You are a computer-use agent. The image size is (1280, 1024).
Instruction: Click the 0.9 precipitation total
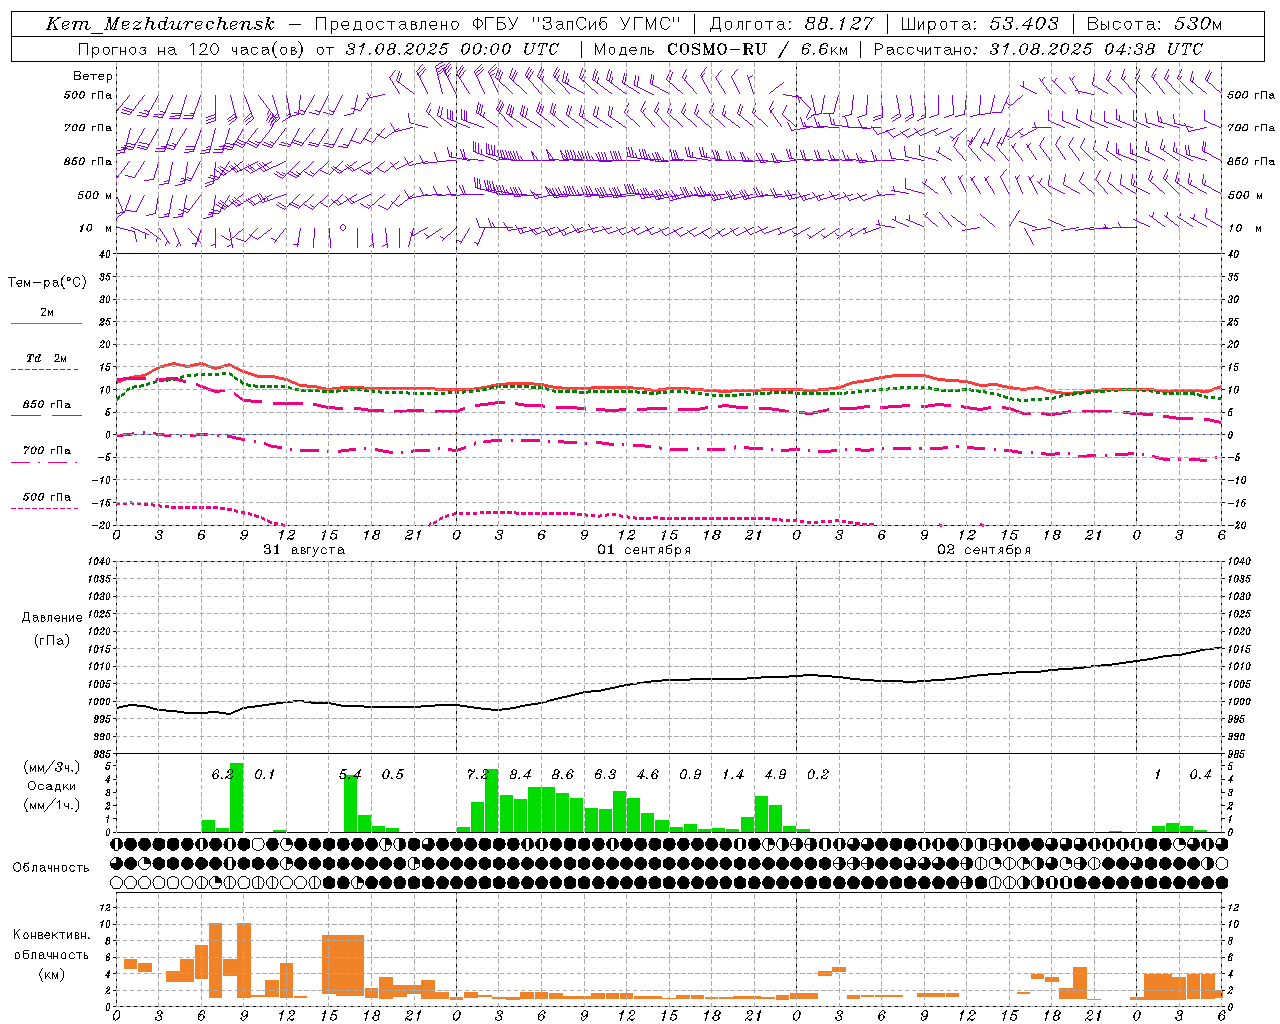(690, 775)
